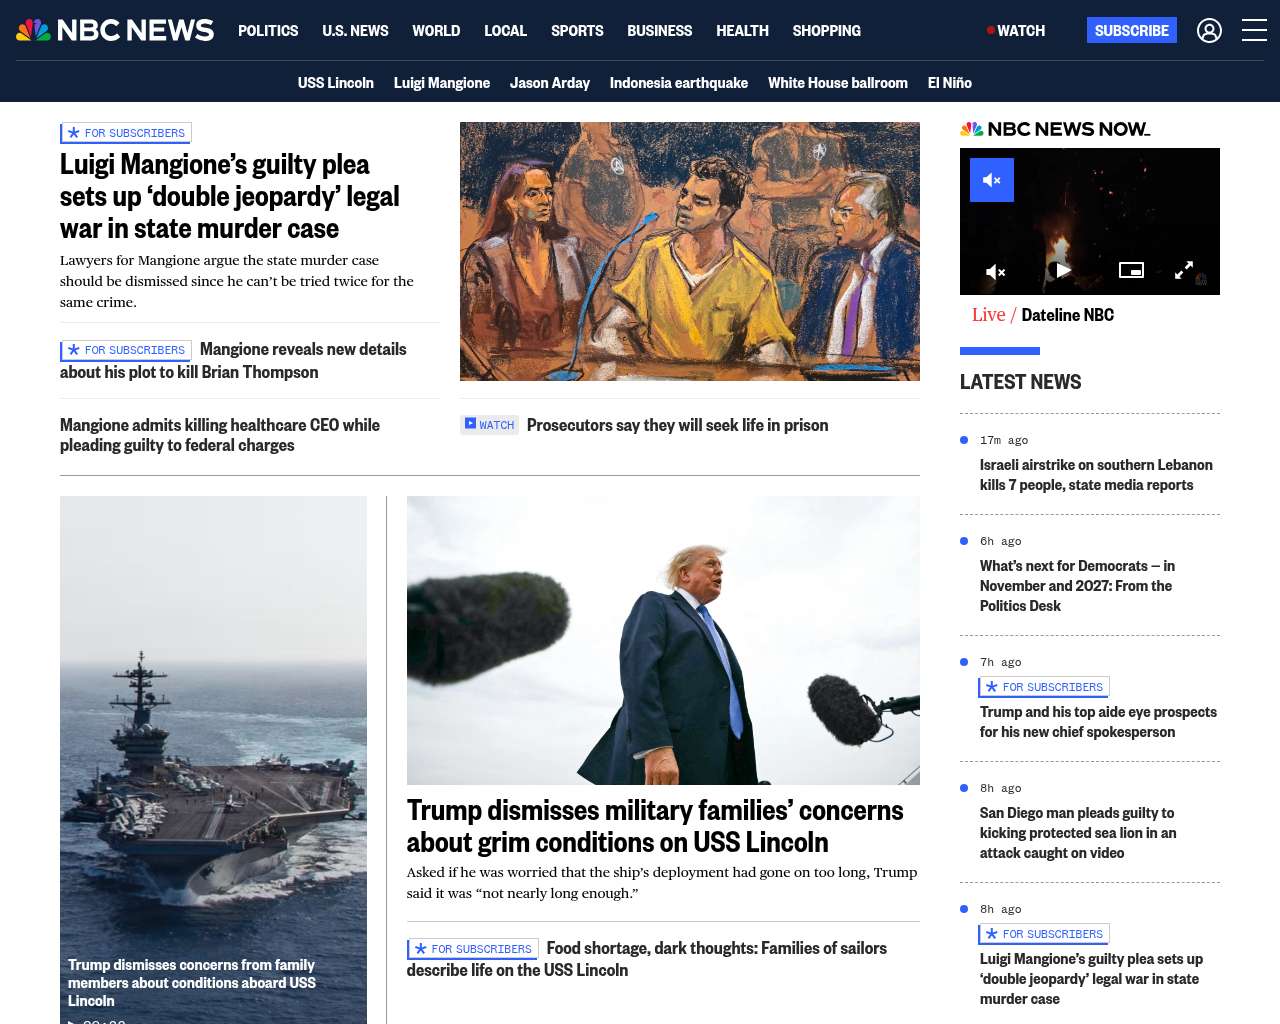The width and height of the screenshot is (1280, 1024).
Task: Click the subscriber badge on the spokesperson story
Action: [x=1044, y=687]
